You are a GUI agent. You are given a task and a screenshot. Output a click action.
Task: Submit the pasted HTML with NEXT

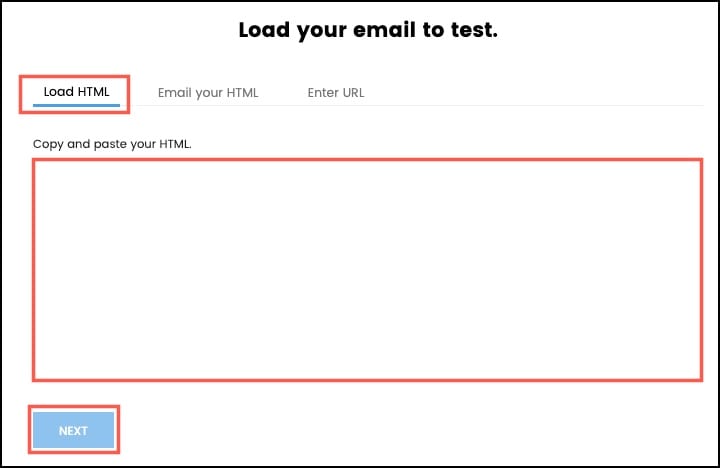tap(74, 430)
